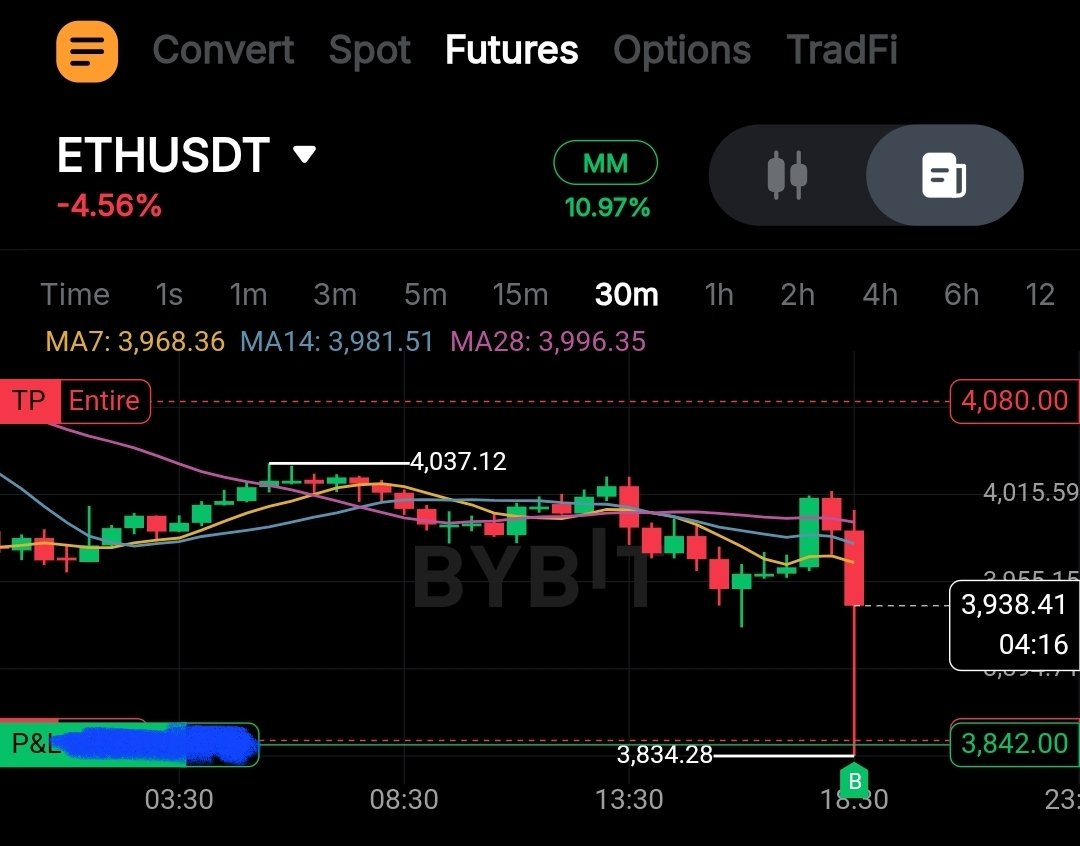Screen dimensions: 1080x846
Task: Select the 6h chart interval
Action: tap(962, 295)
